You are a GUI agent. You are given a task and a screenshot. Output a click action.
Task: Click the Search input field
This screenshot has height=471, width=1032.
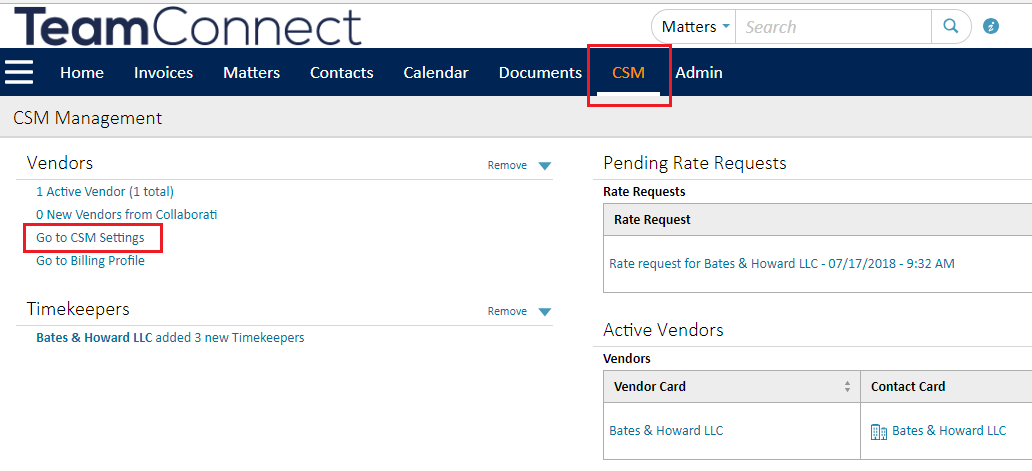pyautogui.click(x=833, y=26)
